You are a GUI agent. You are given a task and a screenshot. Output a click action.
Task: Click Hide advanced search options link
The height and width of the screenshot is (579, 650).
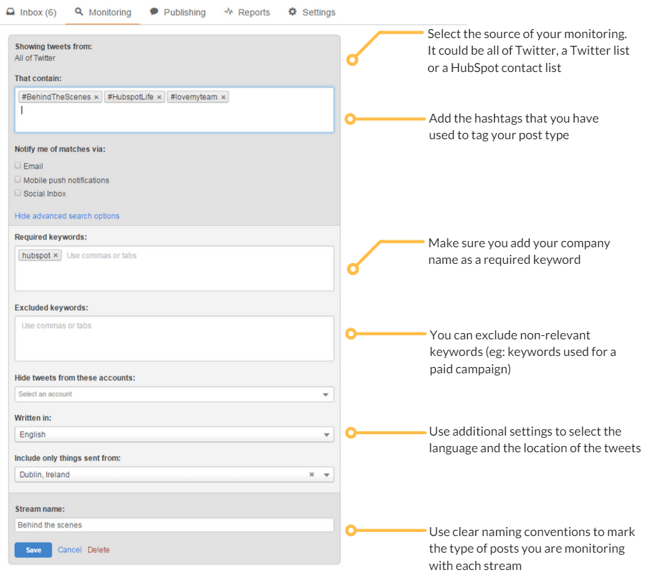point(67,216)
